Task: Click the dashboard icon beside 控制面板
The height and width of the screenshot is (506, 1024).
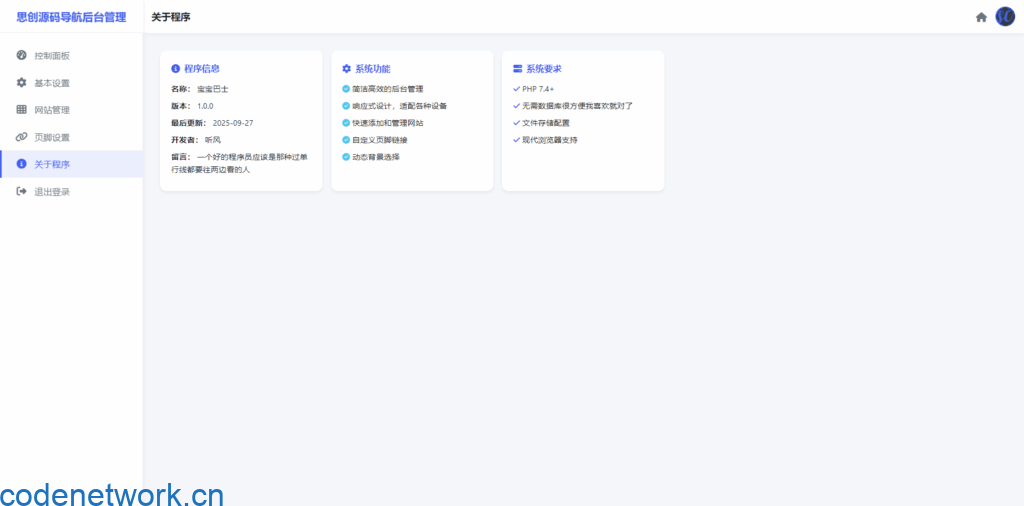Action: point(22,56)
